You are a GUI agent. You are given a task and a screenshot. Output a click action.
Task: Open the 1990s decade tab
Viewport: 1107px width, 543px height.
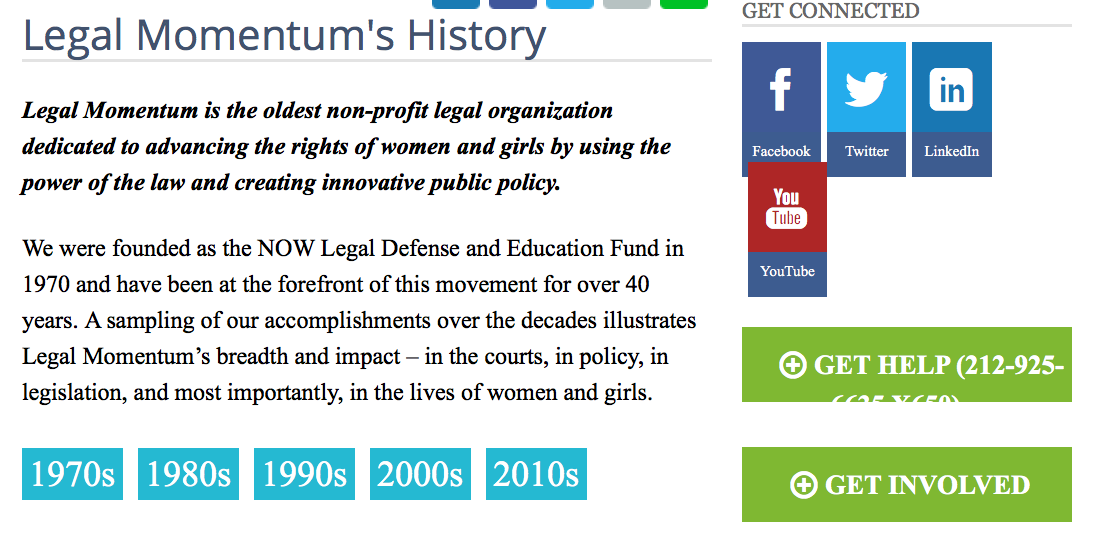[x=304, y=474]
